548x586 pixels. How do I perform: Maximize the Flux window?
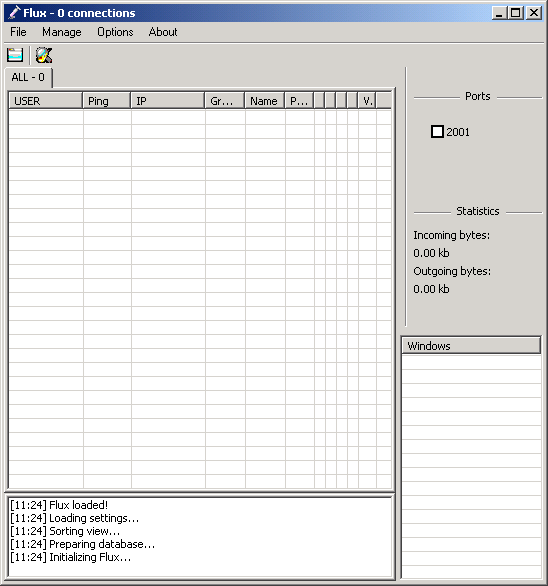tap(516, 13)
